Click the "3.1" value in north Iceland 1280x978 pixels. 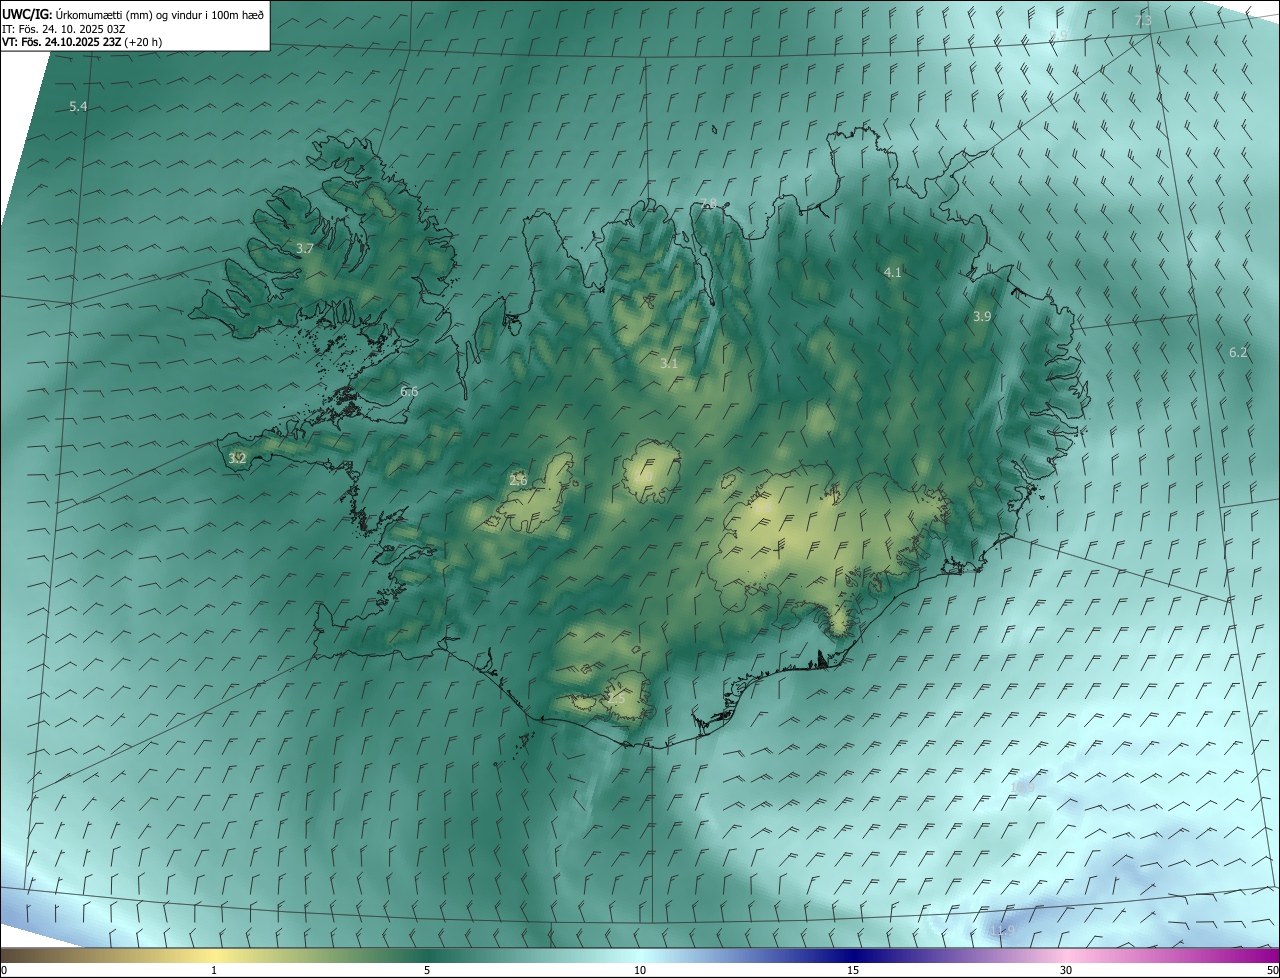[x=669, y=364]
